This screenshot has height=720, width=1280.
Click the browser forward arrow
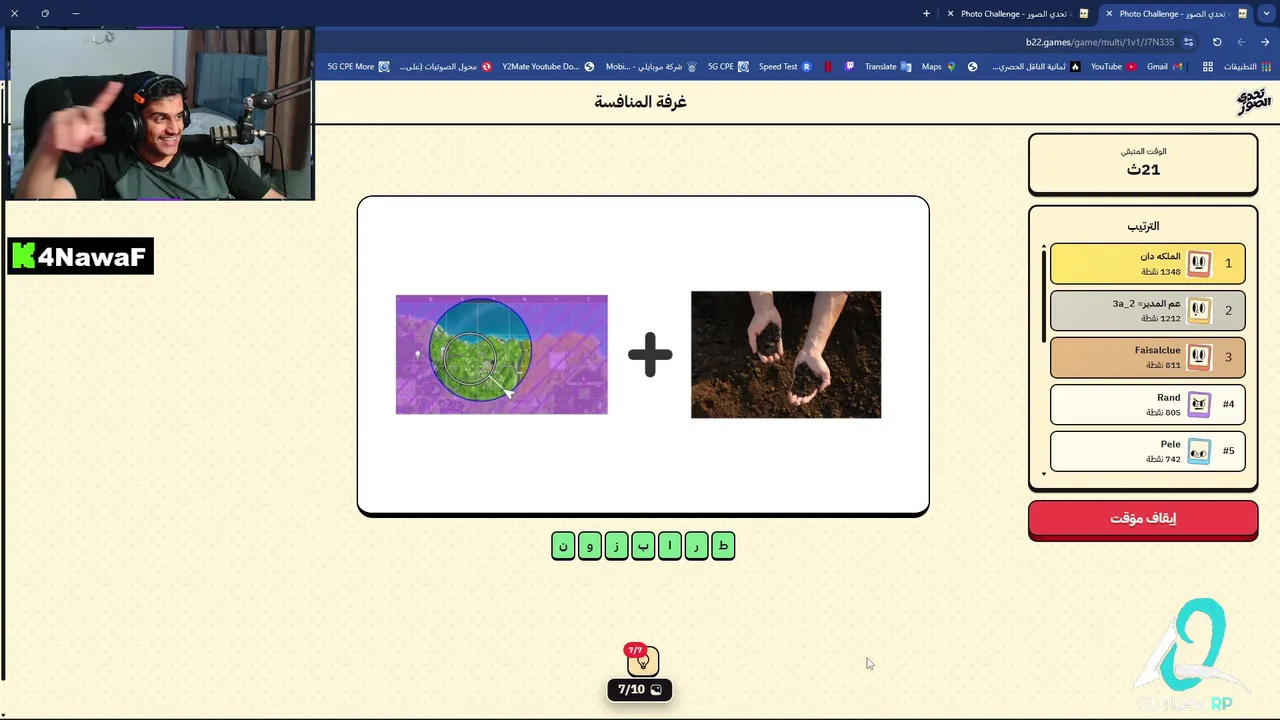pyautogui.click(x=1265, y=42)
